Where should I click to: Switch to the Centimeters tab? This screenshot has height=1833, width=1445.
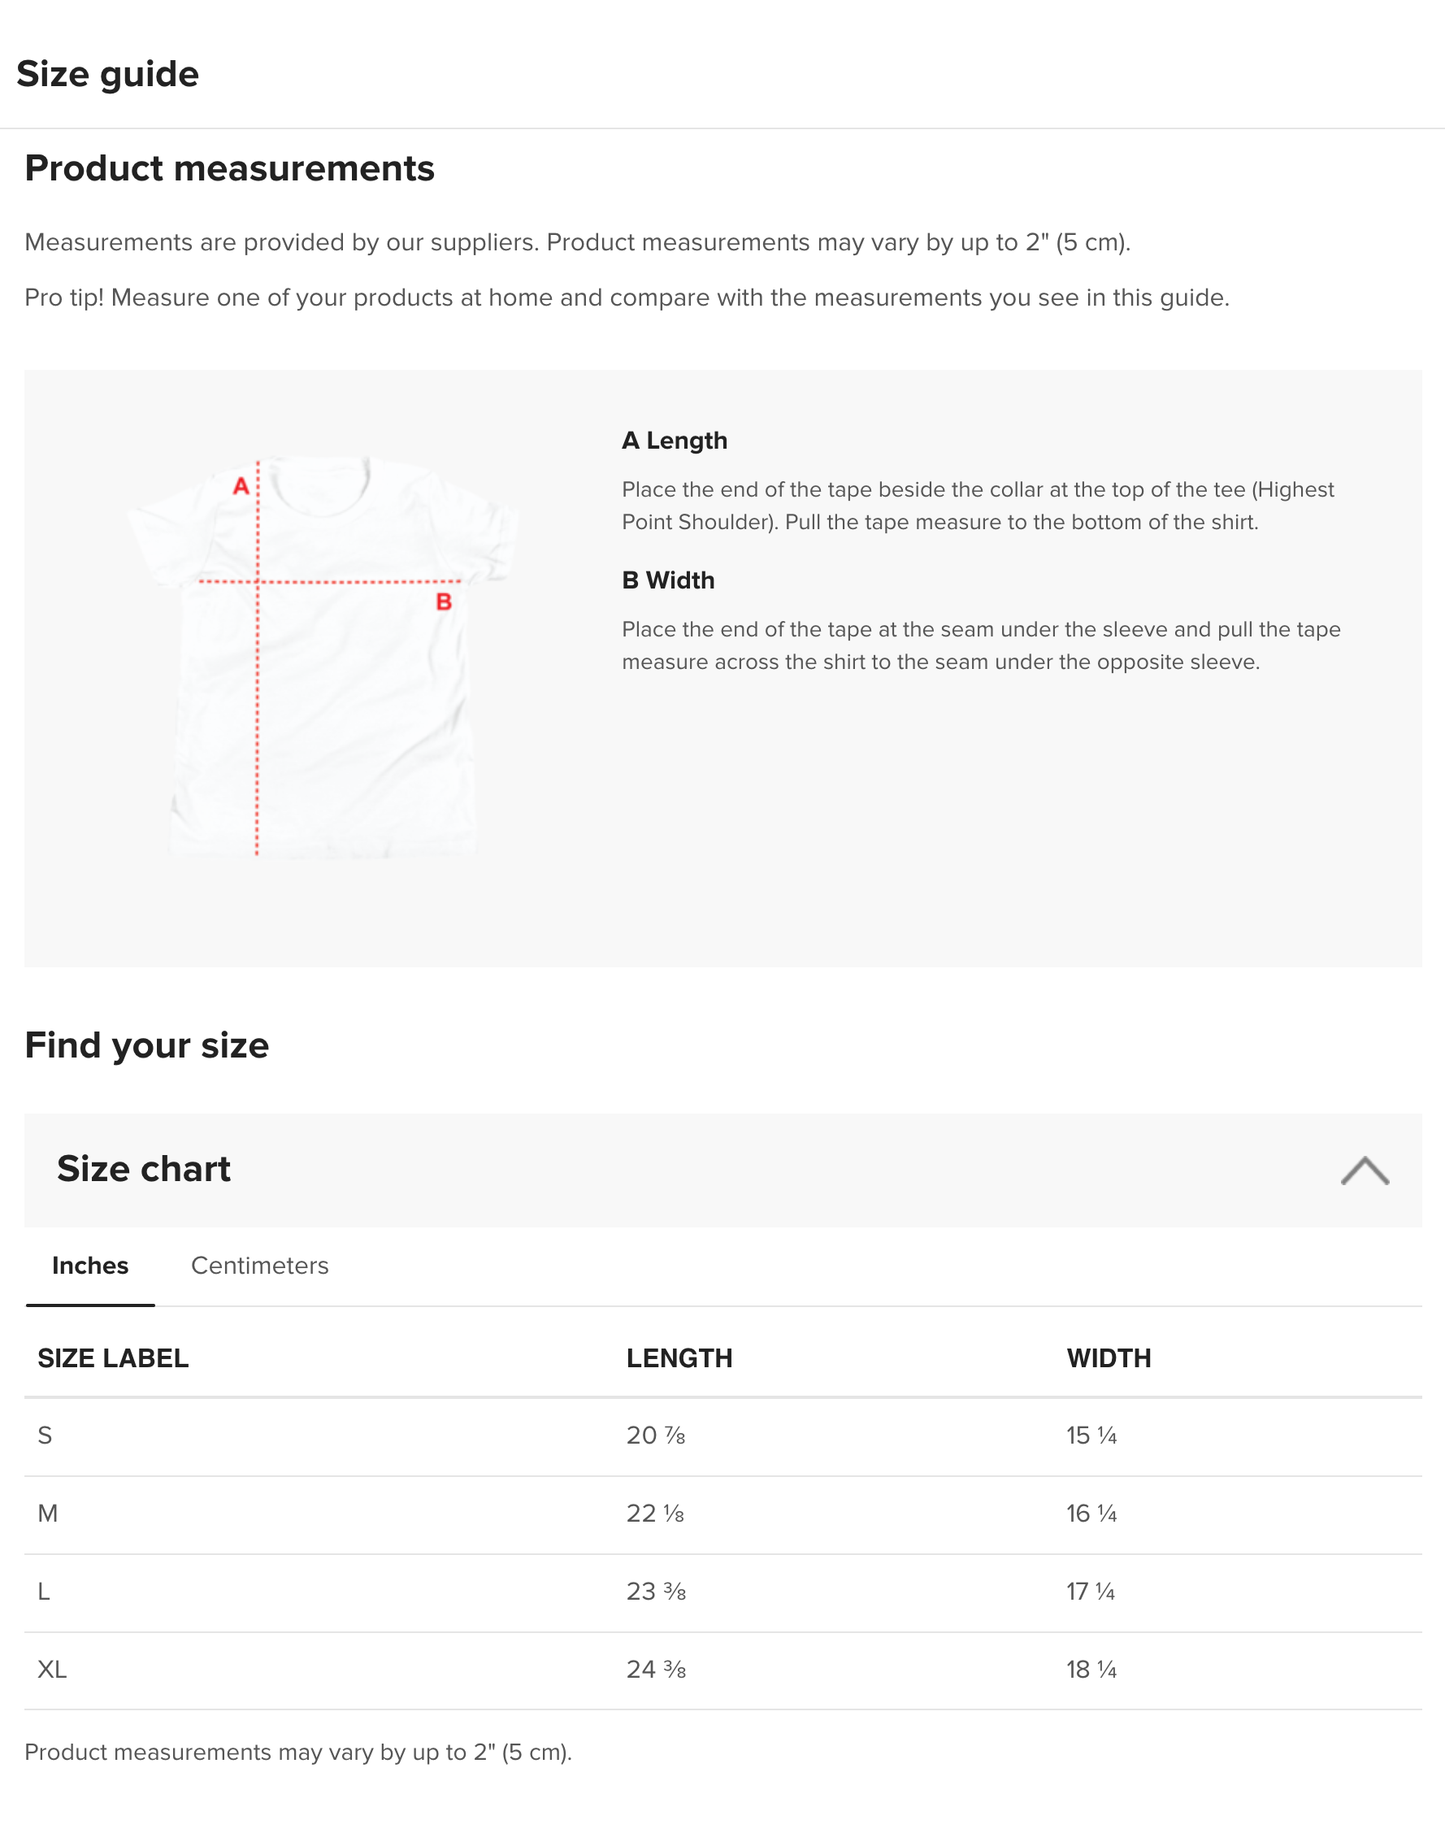[x=259, y=1265]
